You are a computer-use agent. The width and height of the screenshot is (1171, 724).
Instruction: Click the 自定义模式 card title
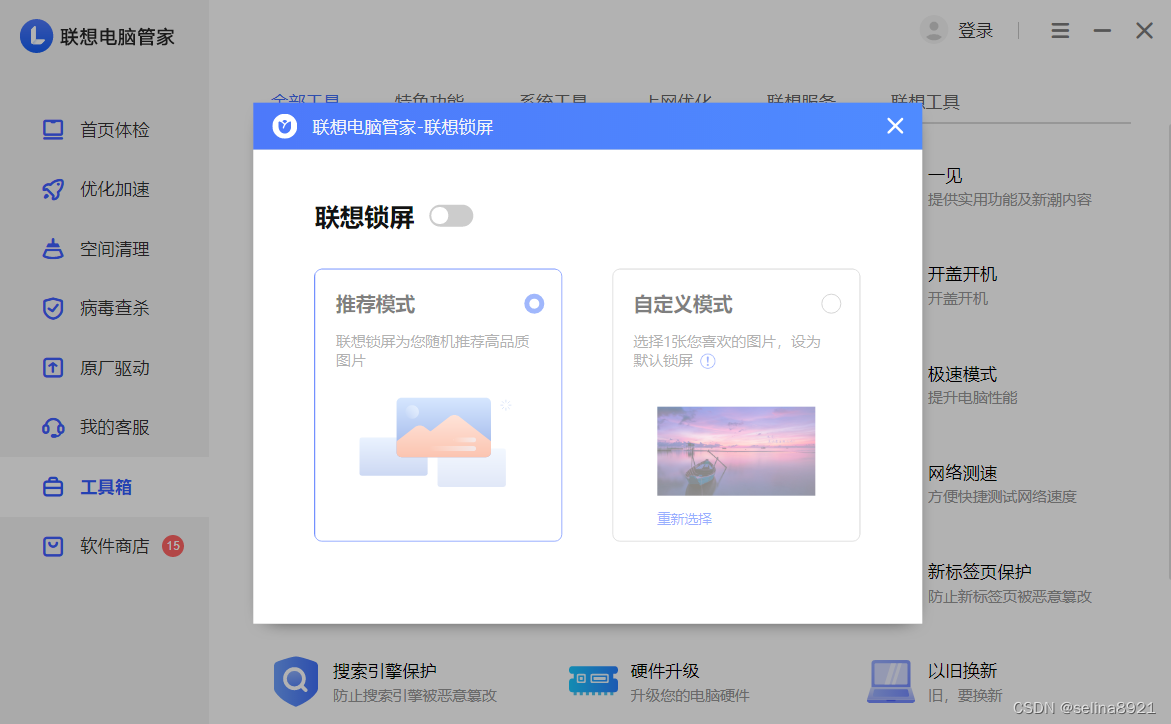click(683, 305)
